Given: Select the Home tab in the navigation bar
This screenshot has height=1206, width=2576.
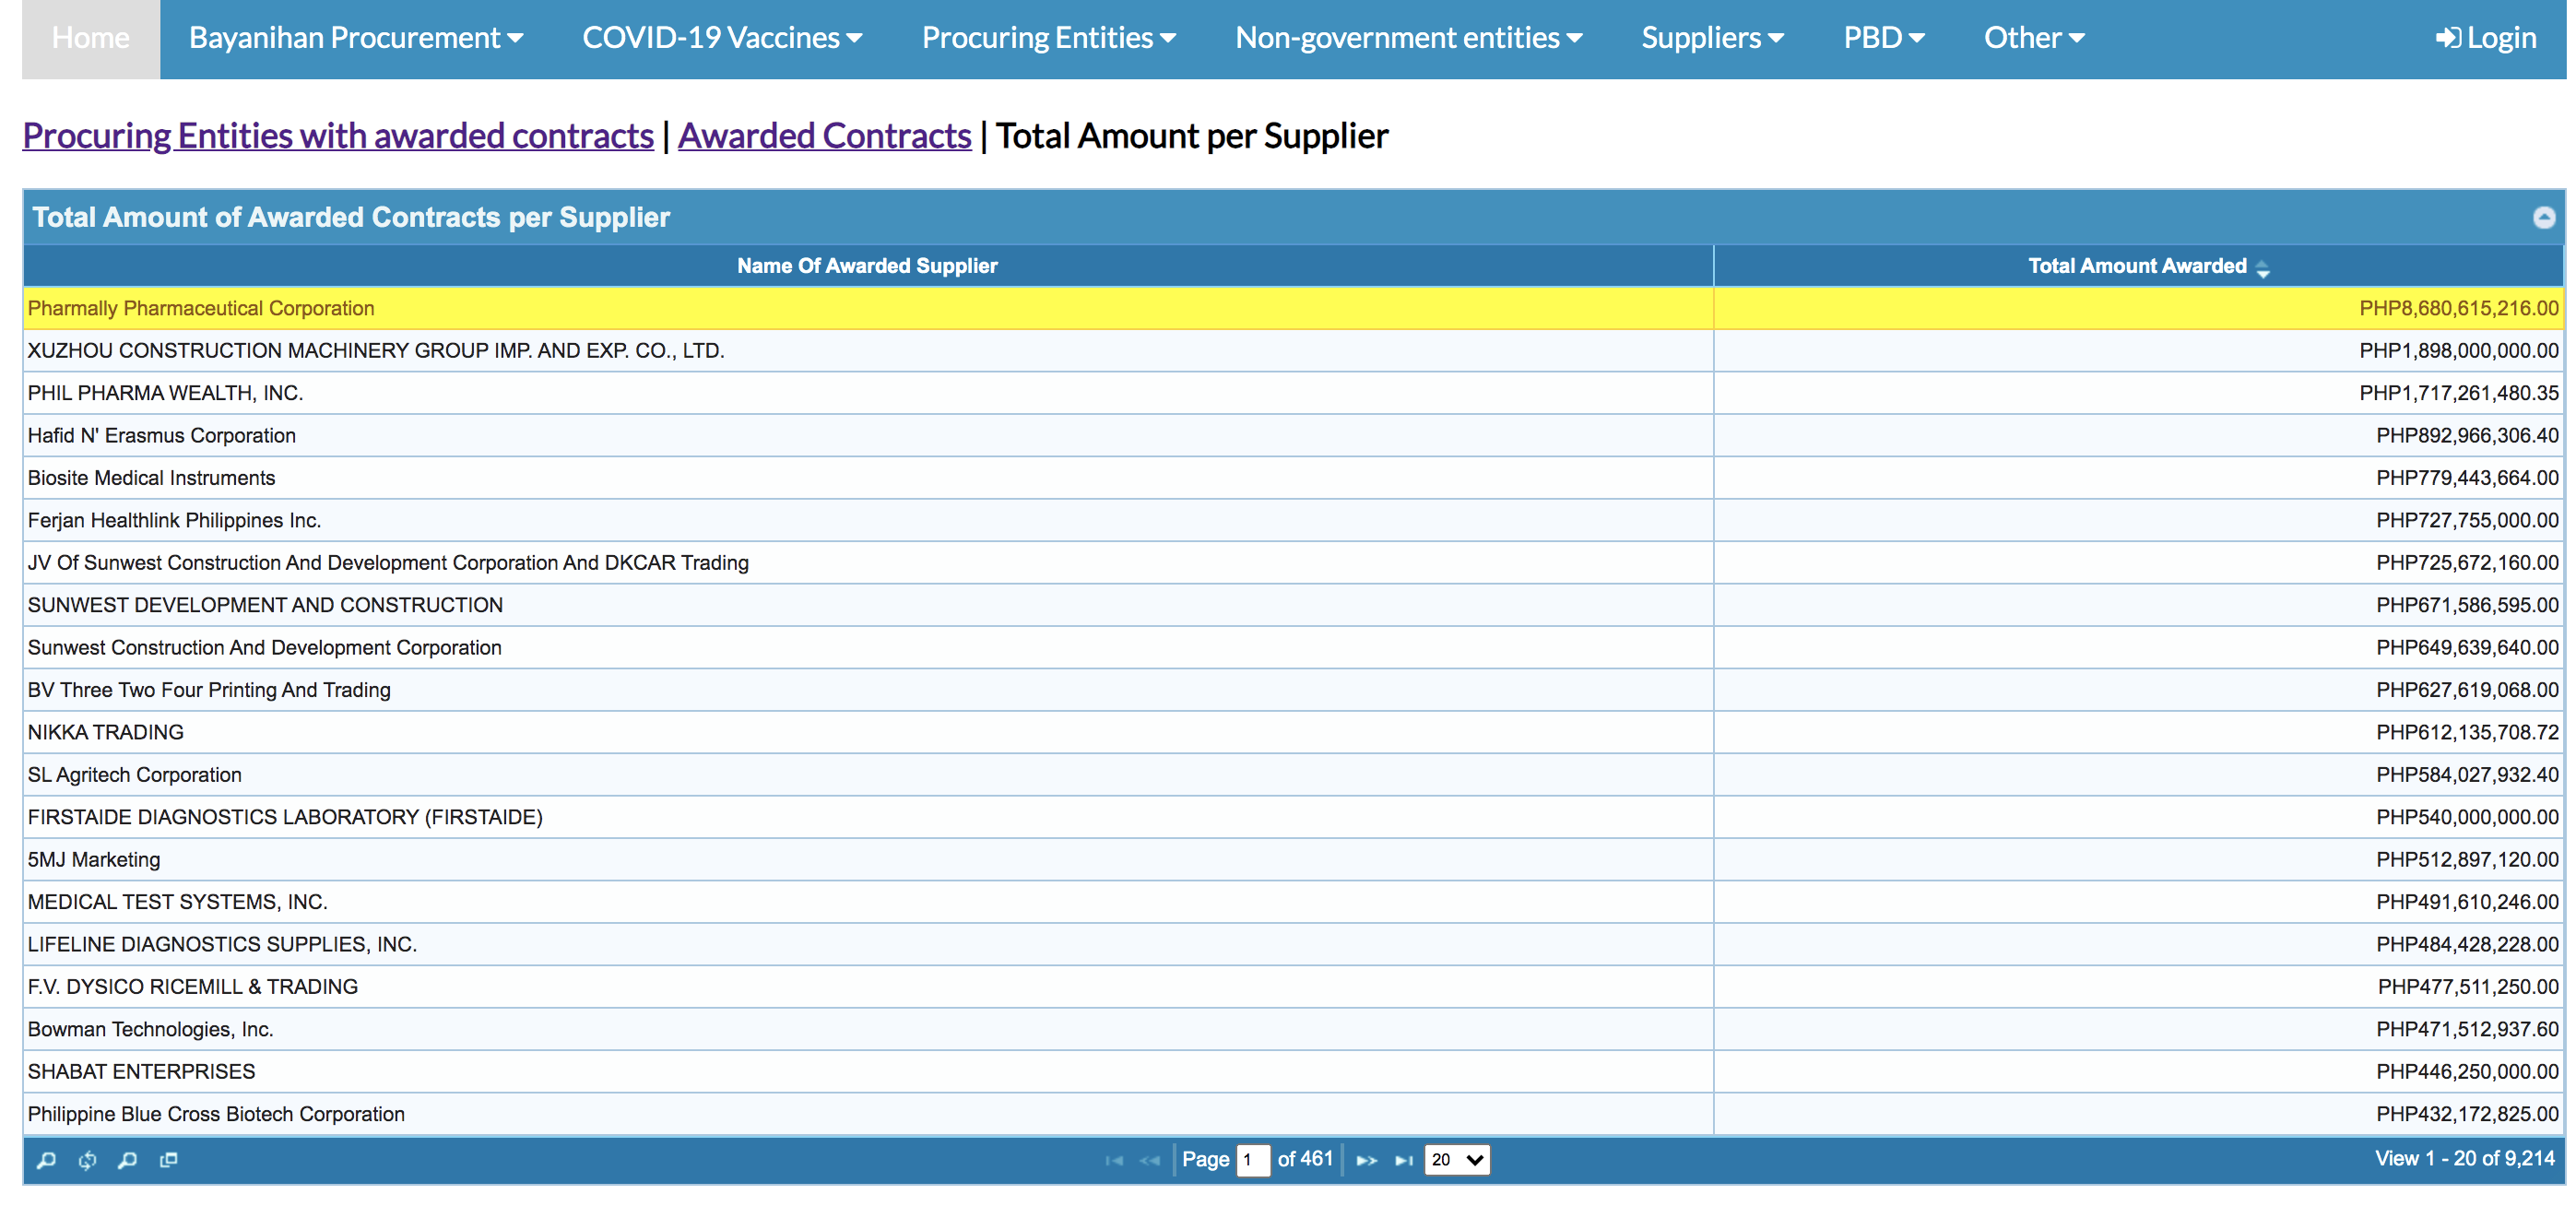Looking at the screenshot, I should tap(91, 38).
